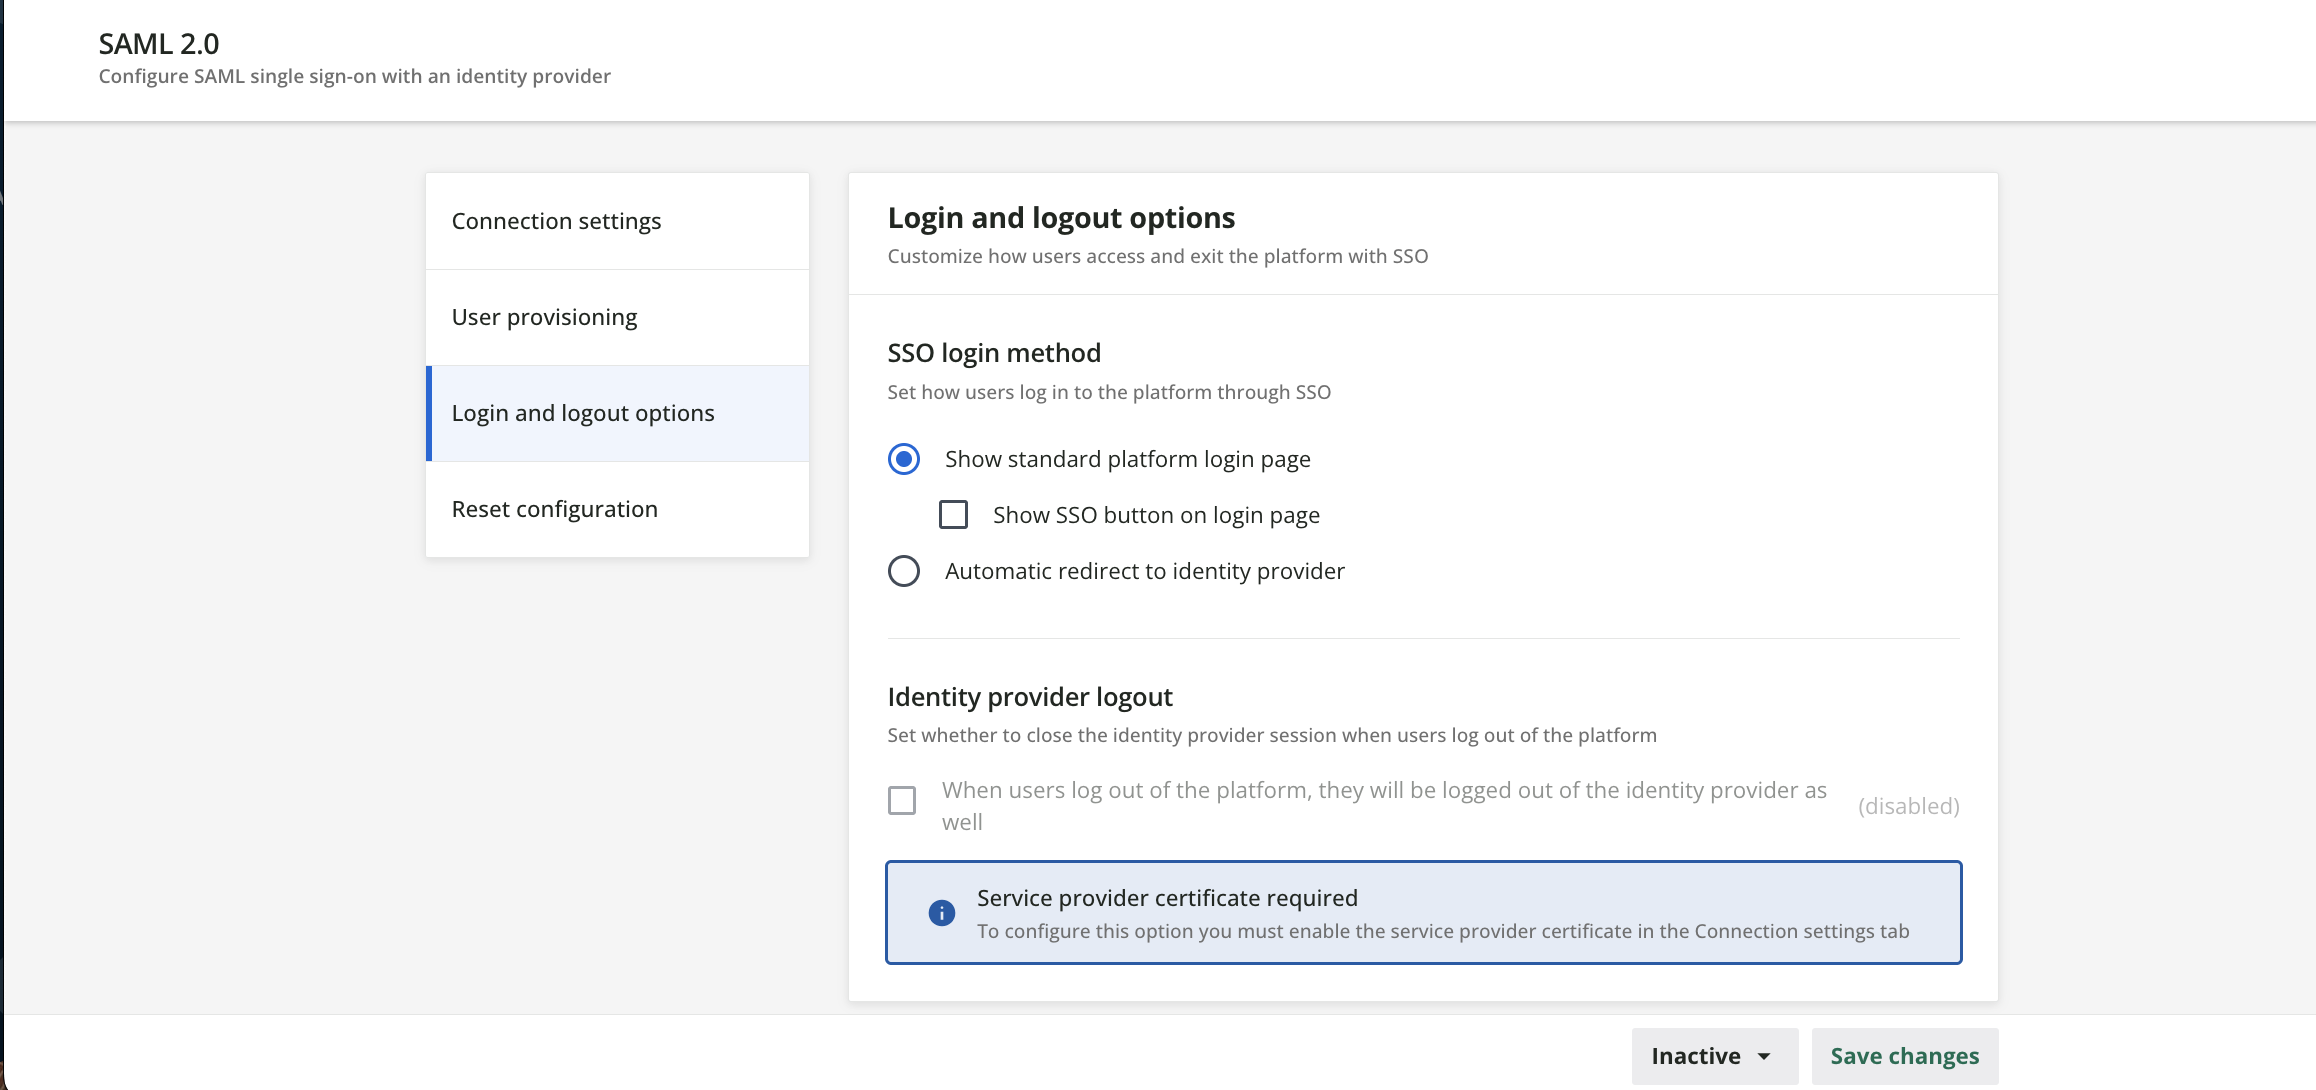Screen dimensions: 2316x1090
Task: Click the Customize how users access description
Action: pos(1157,256)
